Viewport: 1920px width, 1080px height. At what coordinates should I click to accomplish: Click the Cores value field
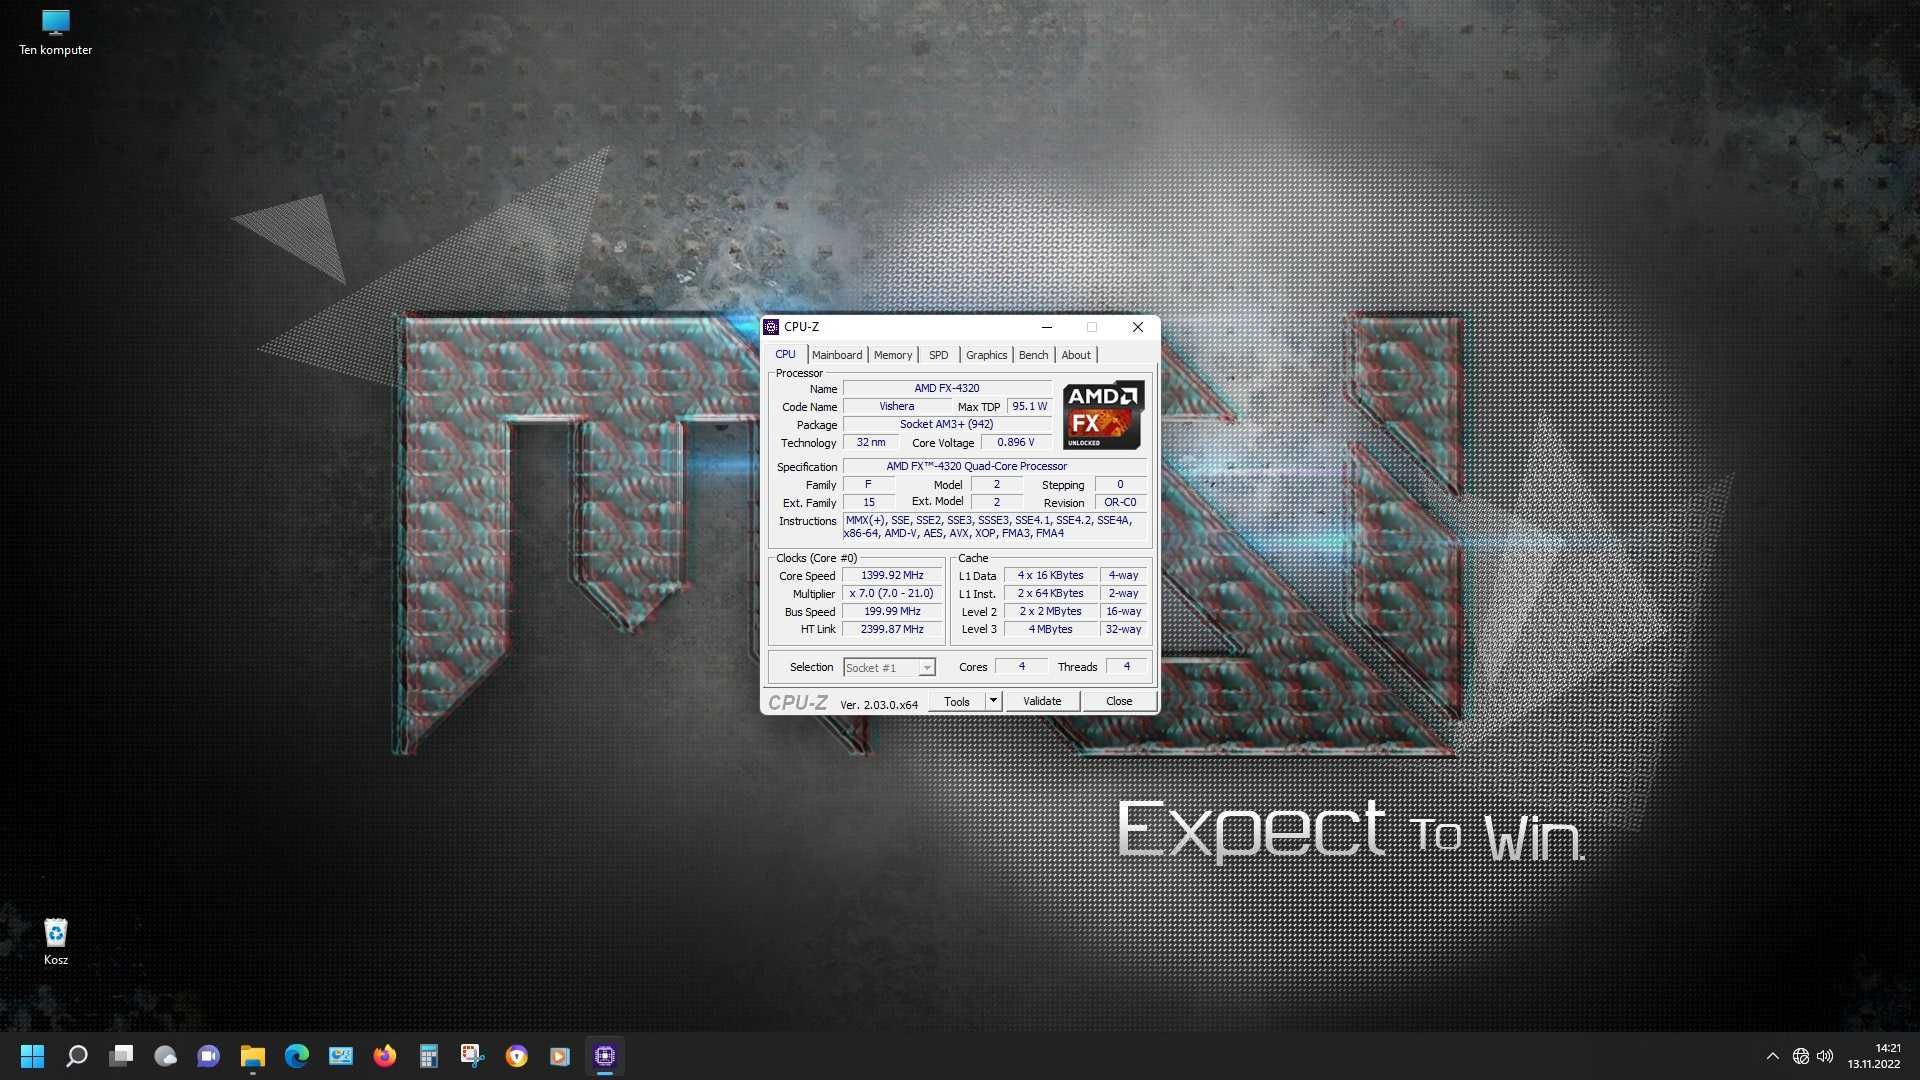(1021, 667)
